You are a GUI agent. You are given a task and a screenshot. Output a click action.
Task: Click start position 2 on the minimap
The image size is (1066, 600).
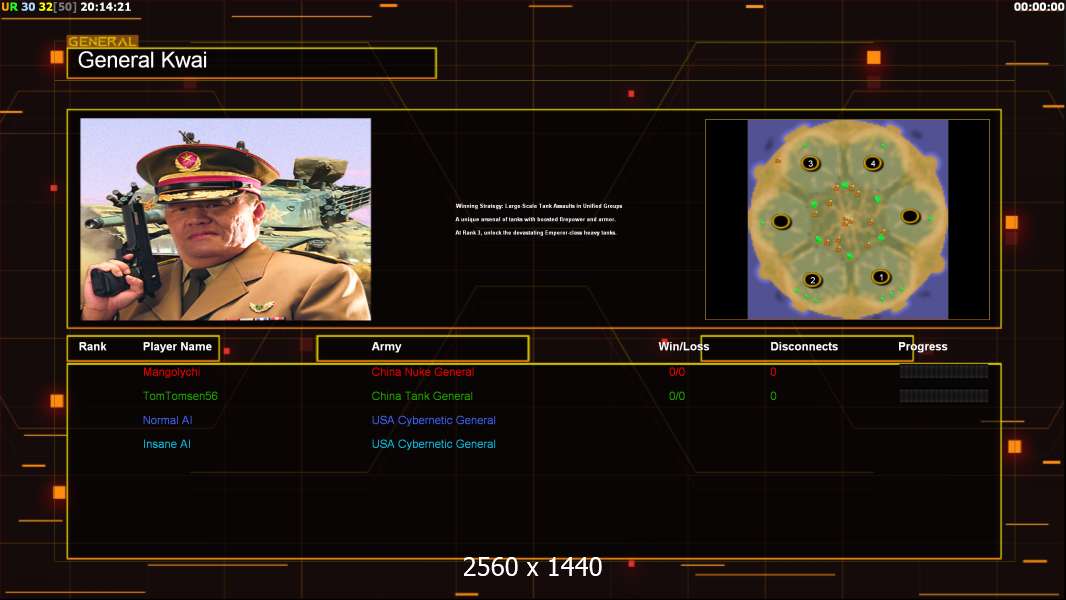coord(812,280)
